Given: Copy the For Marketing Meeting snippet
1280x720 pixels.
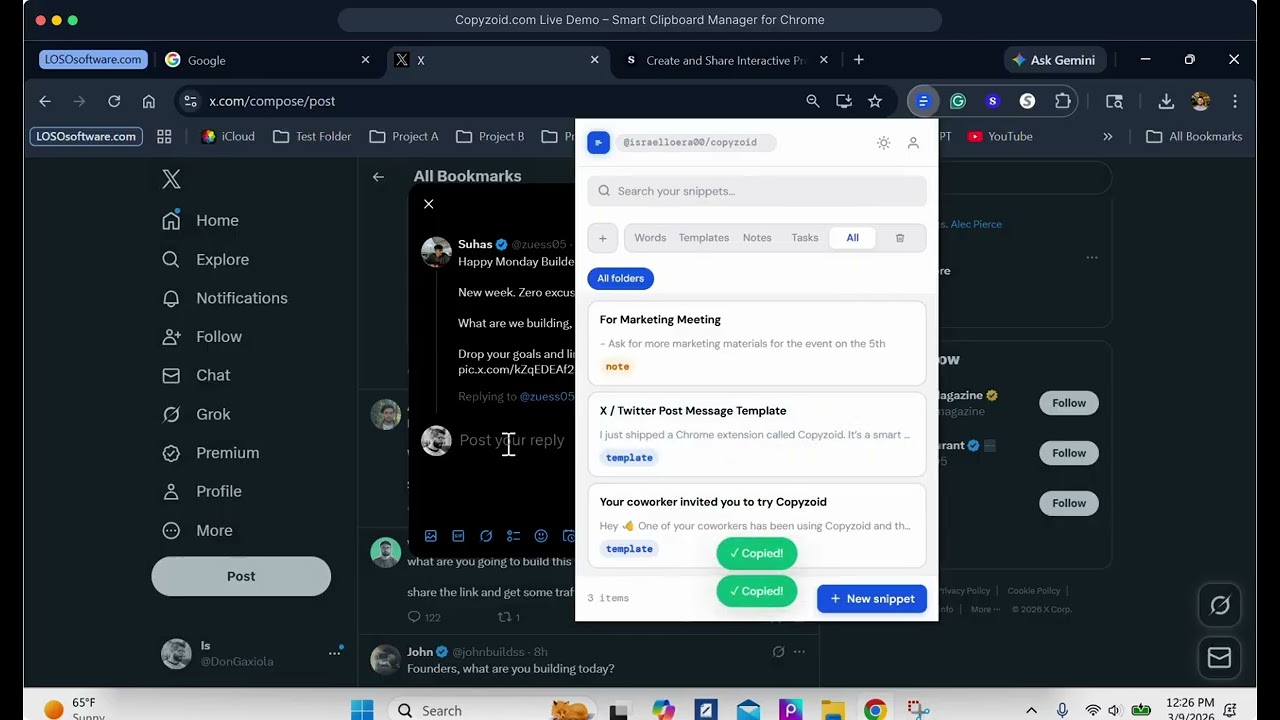Looking at the screenshot, I should 757,343.
